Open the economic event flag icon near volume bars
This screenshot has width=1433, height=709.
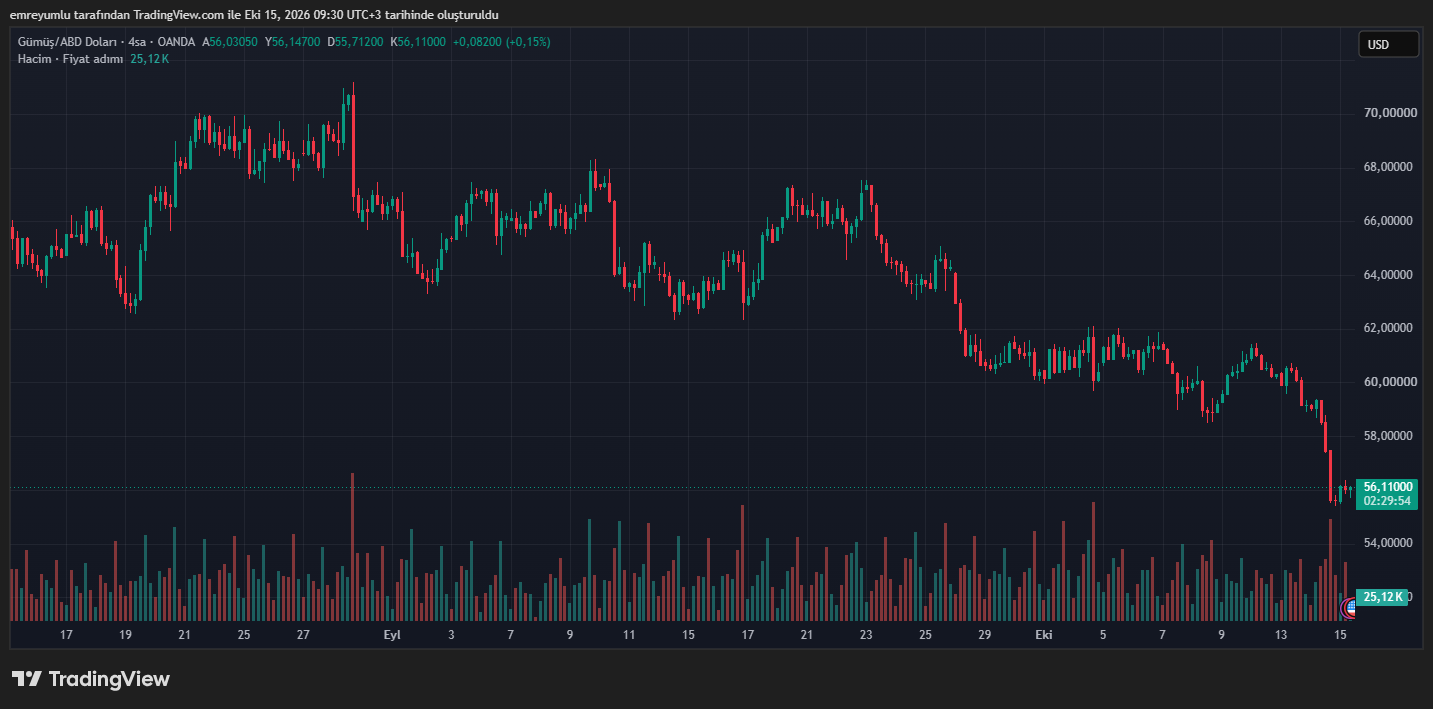point(1349,606)
